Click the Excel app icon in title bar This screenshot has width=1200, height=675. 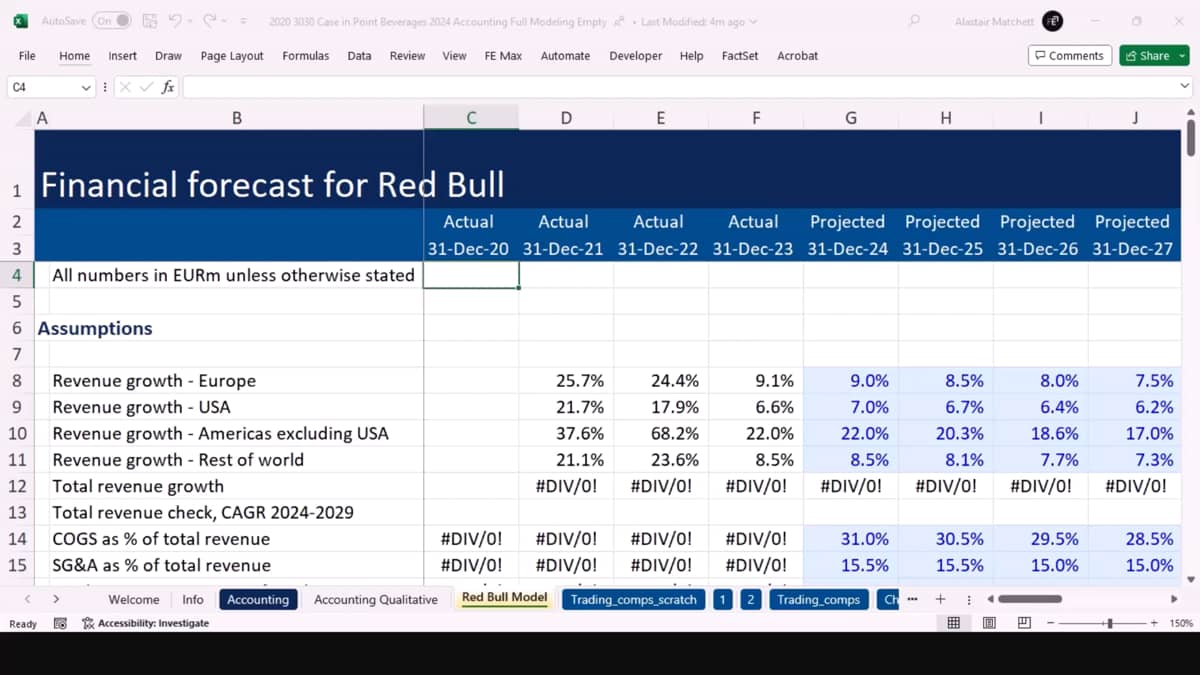coord(20,21)
